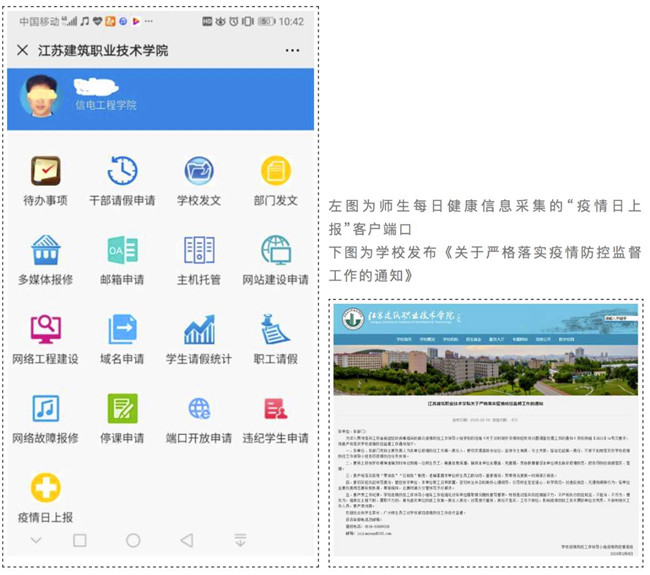
Task: Open the three-dots more menu
Action: pyautogui.click(x=292, y=51)
